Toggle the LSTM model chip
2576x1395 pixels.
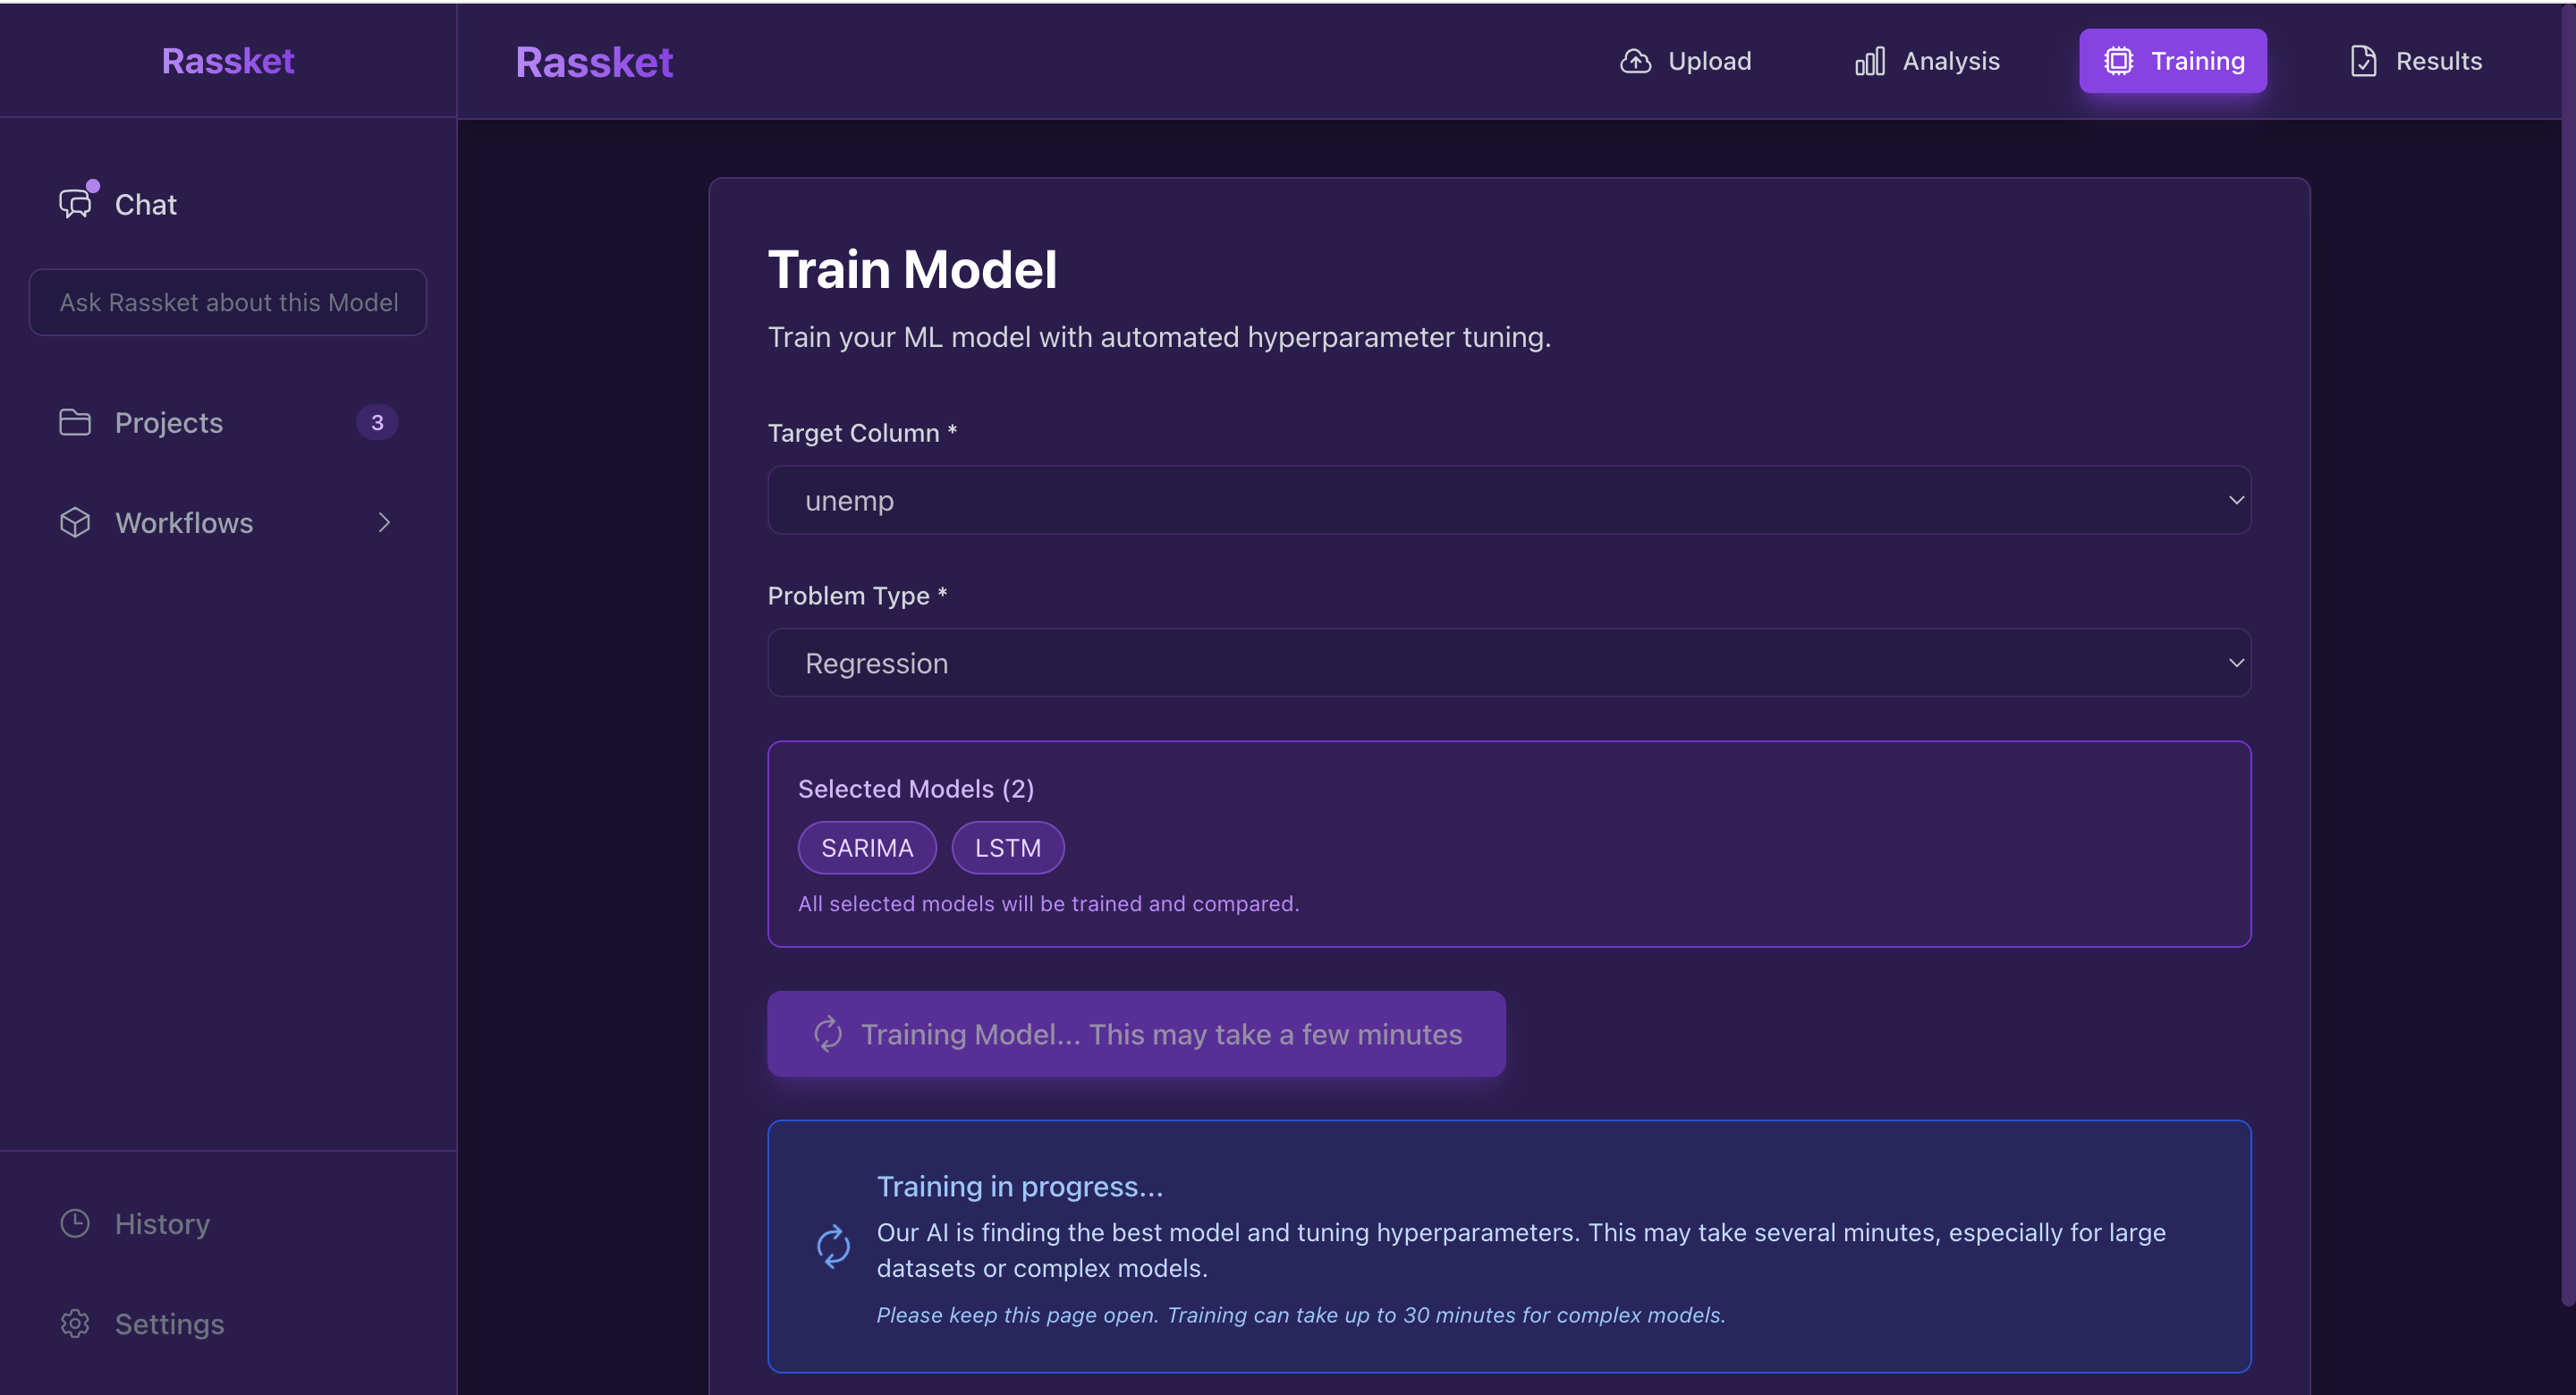click(1007, 848)
